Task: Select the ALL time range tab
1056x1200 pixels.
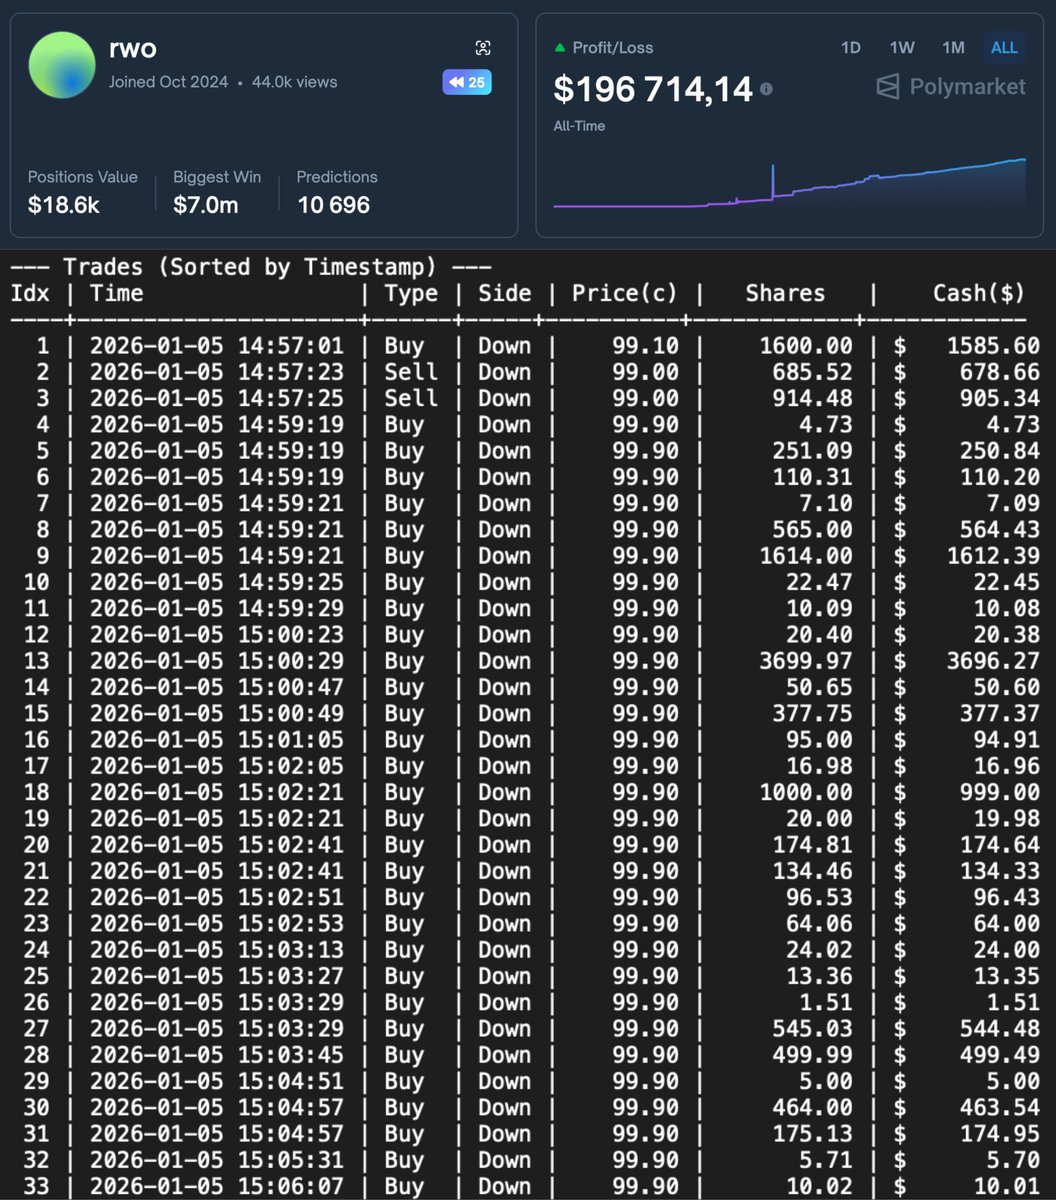Action: [1004, 48]
